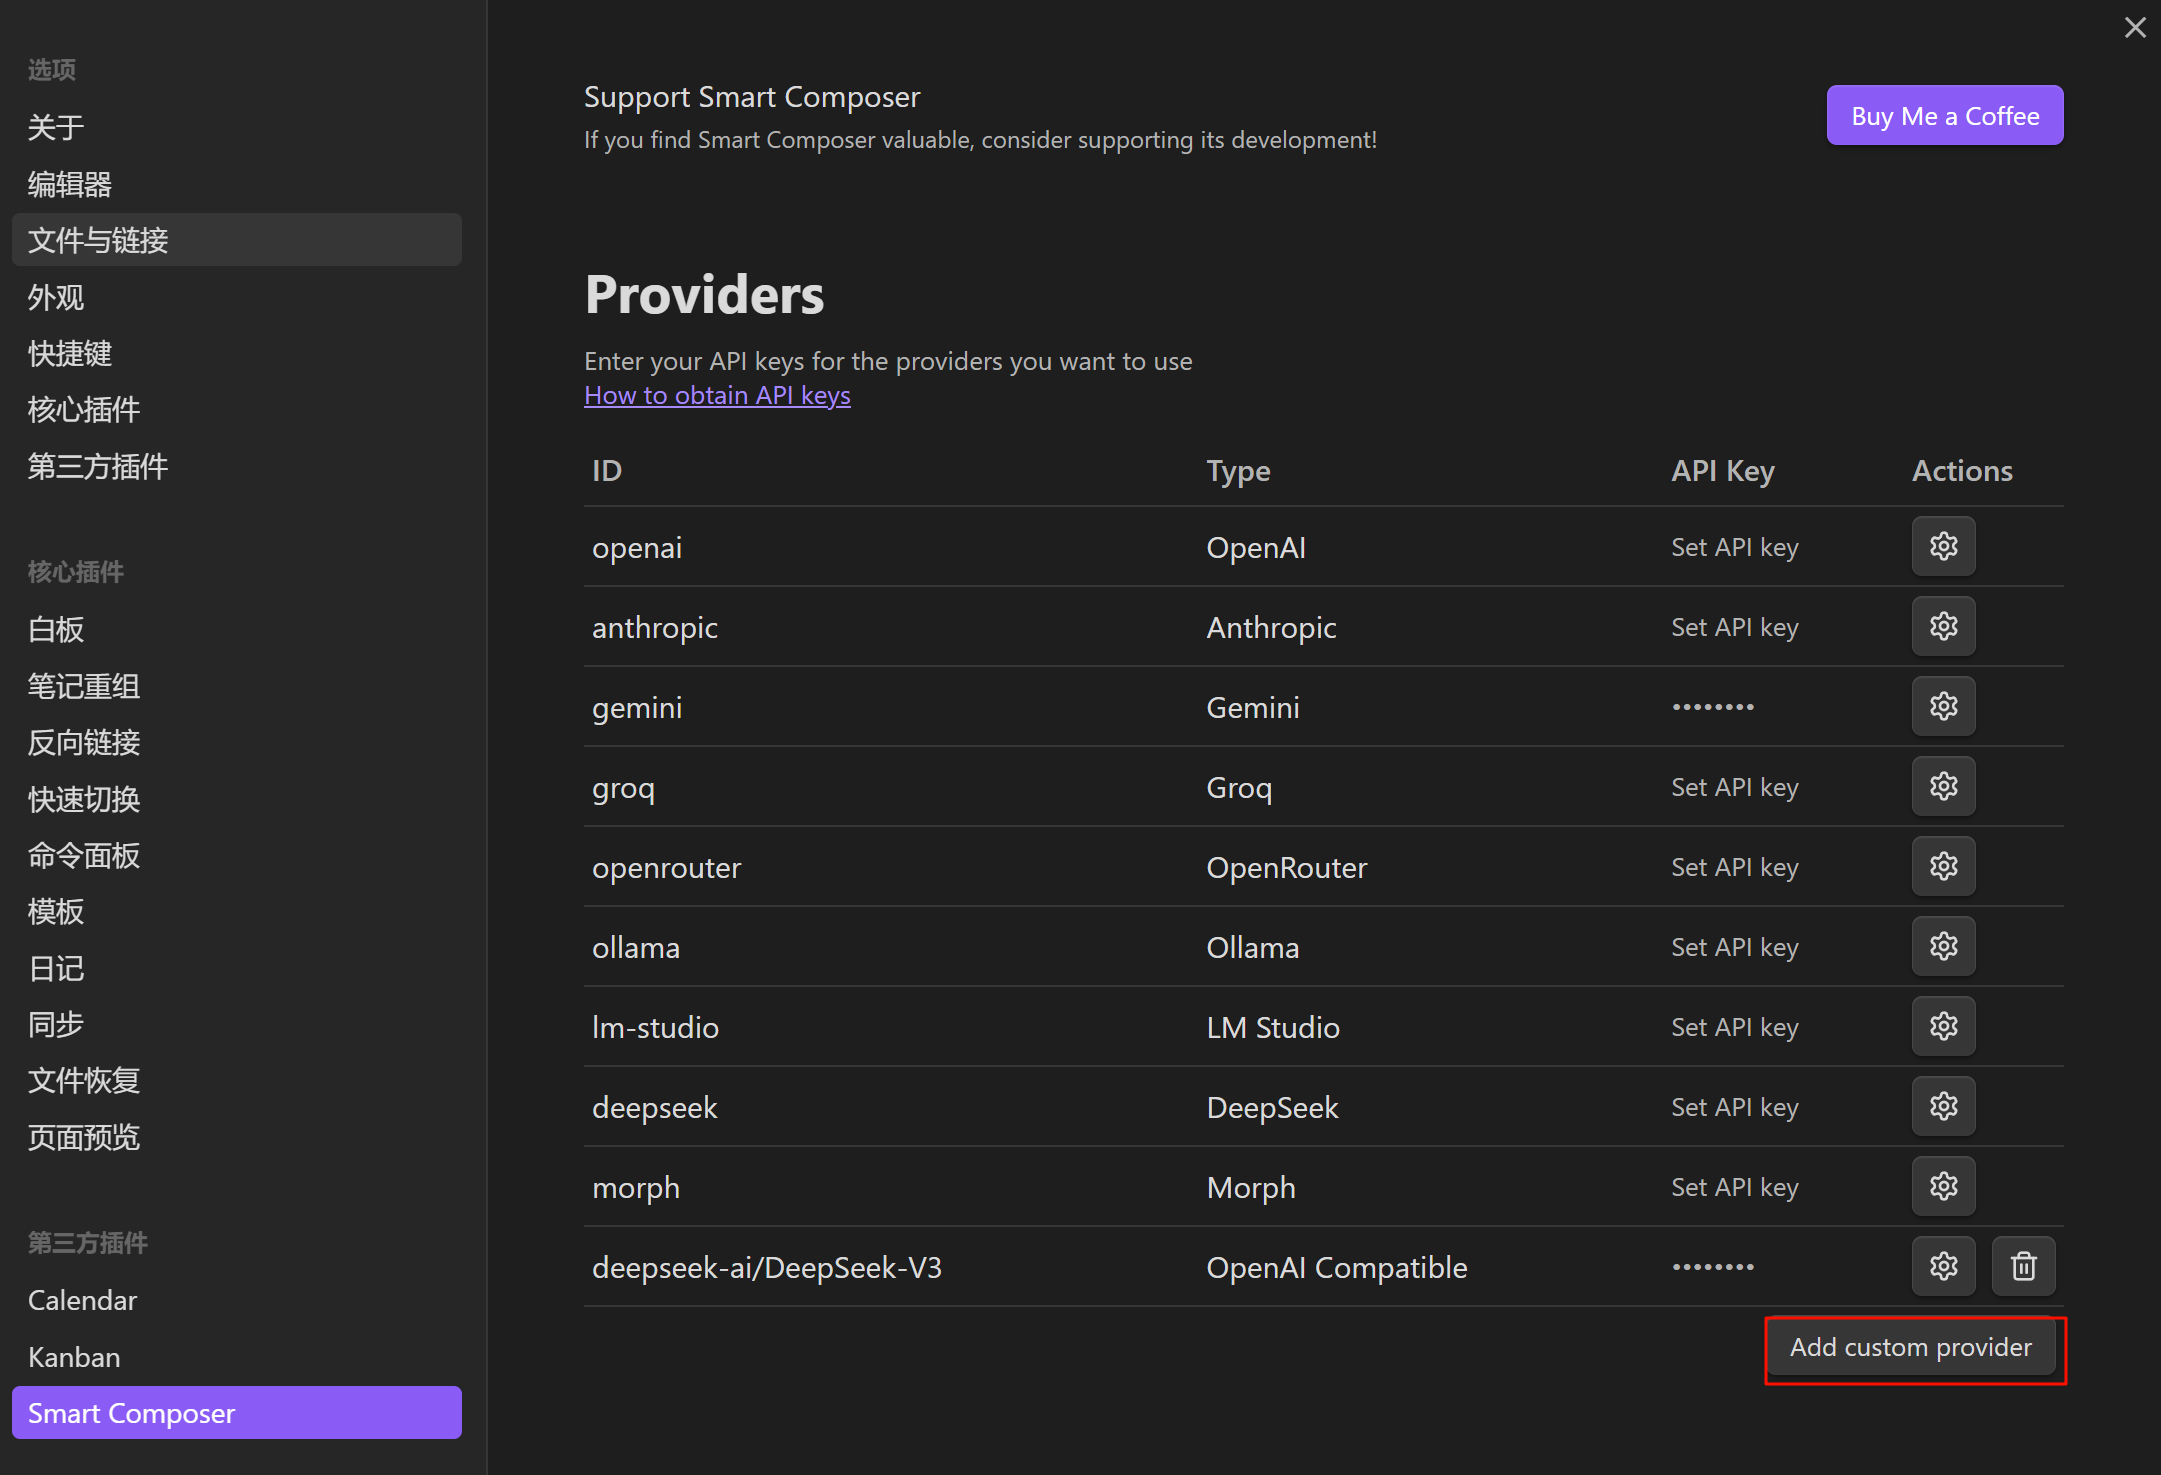The width and height of the screenshot is (2161, 1475).
Task: Open the 快捷键 settings tab
Action: [x=70, y=353]
